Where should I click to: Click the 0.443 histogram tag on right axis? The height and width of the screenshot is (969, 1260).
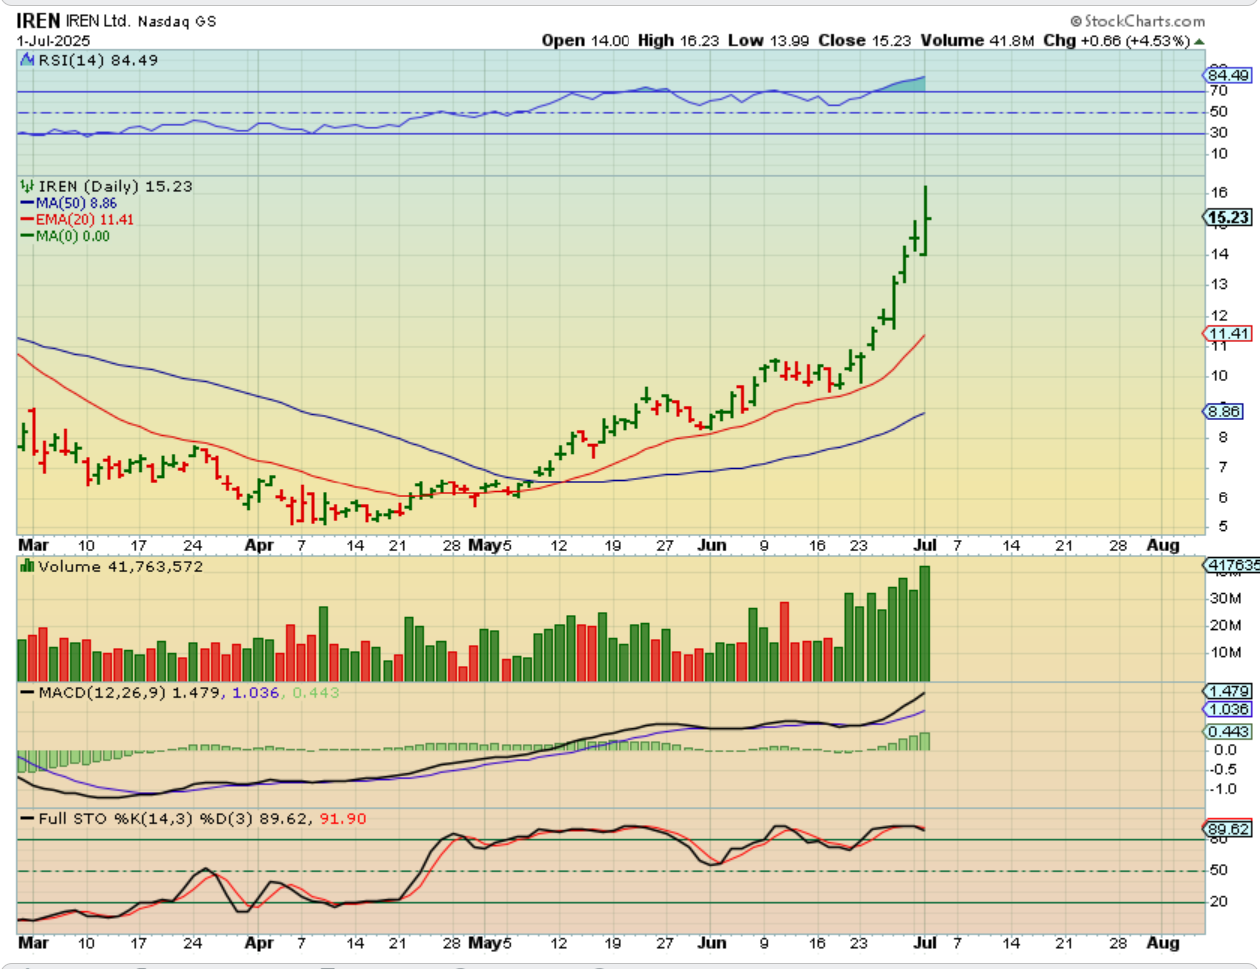click(1228, 731)
